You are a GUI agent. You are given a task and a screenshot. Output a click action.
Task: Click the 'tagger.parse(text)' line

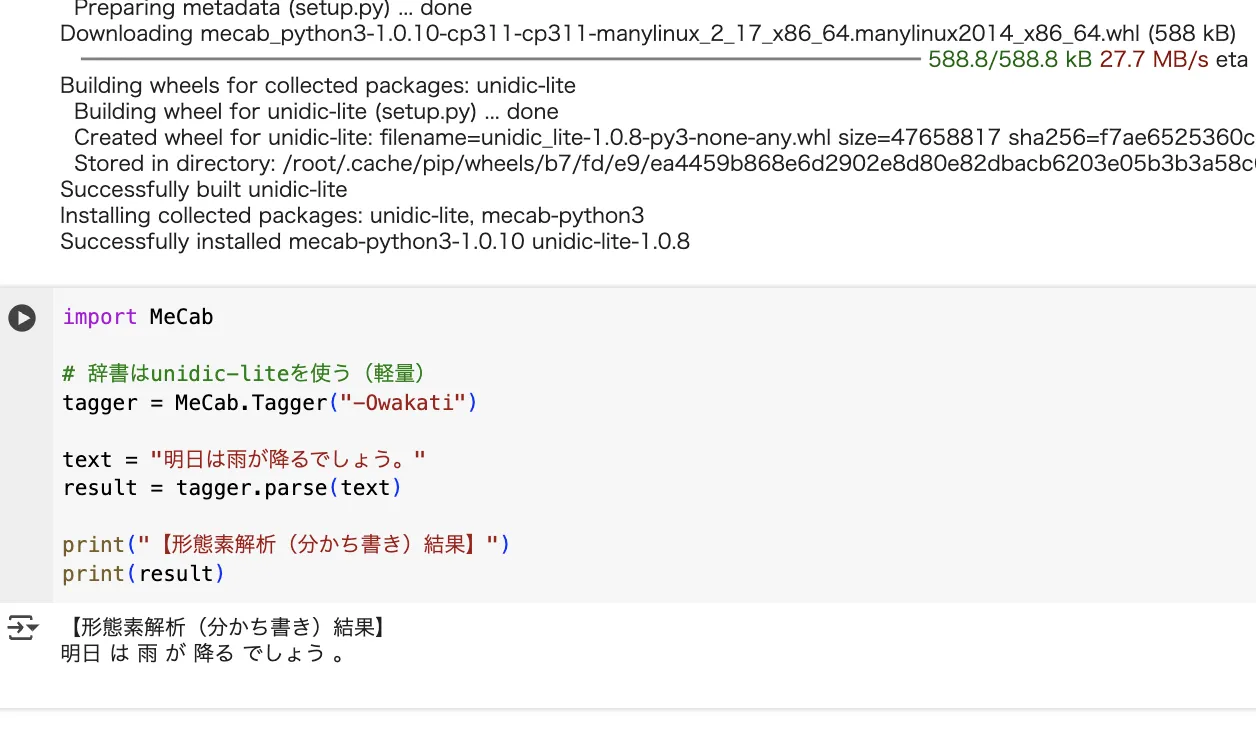(232, 488)
